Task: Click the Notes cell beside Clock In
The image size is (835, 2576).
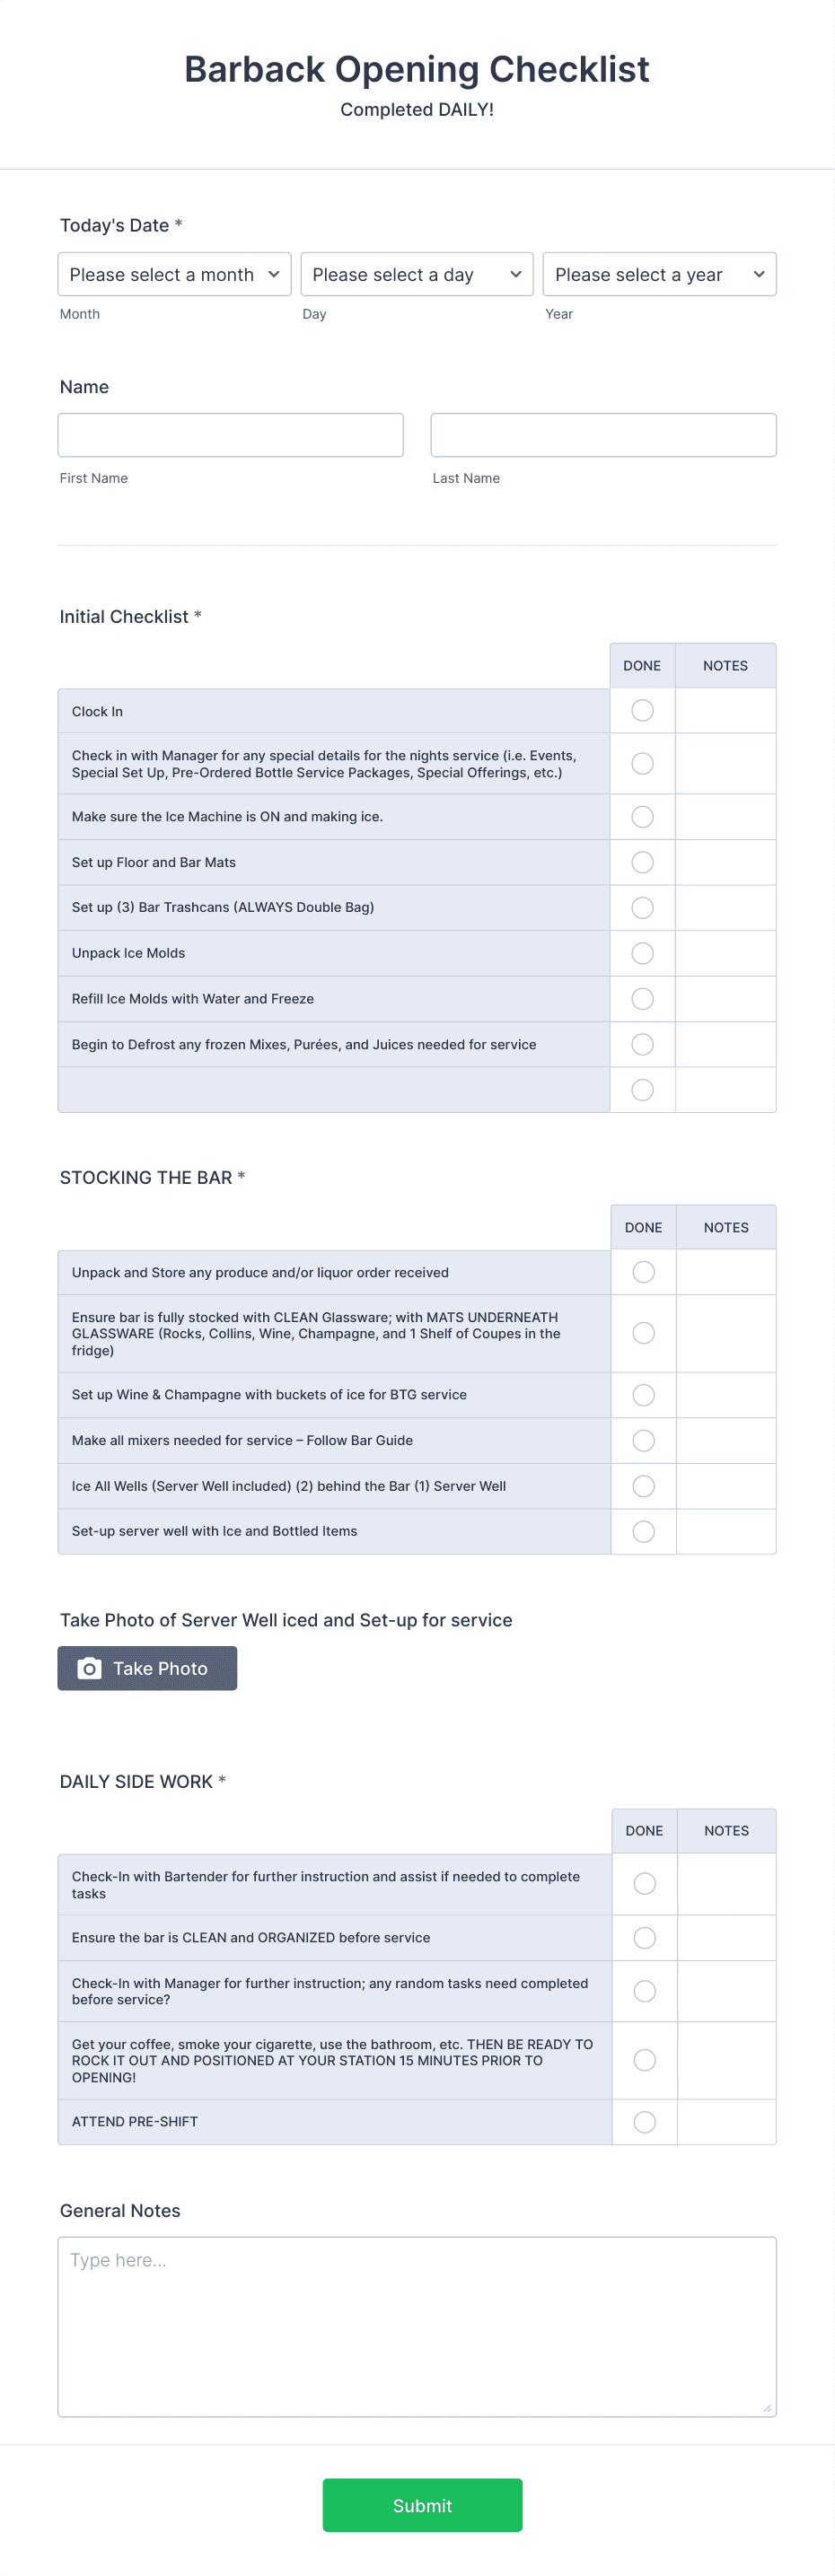Action: pos(726,710)
